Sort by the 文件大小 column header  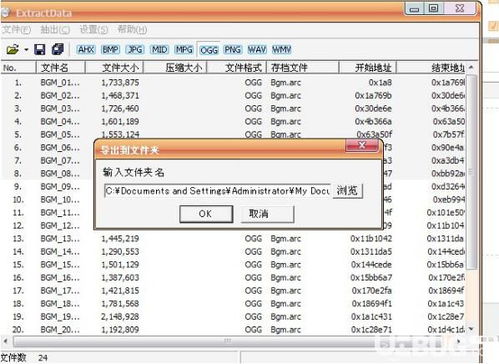114,68
